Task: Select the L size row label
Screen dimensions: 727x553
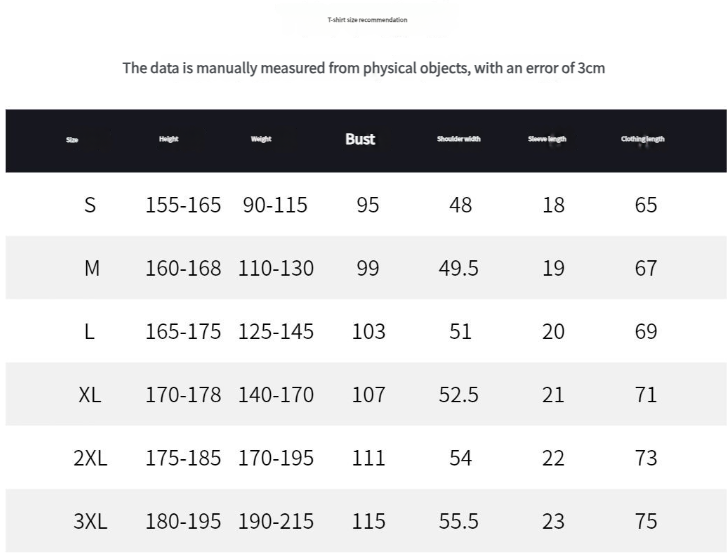Action: 89,331
